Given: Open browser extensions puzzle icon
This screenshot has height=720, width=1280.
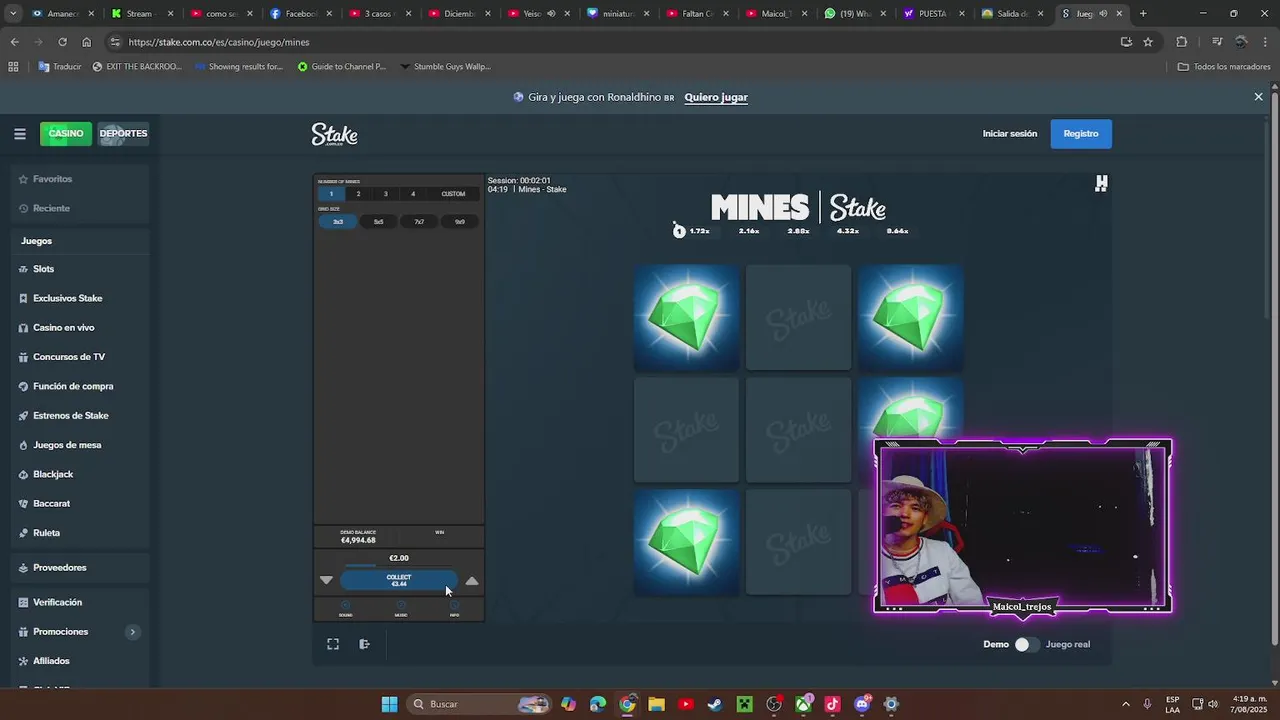Looking at the screenshot, I should click(x=1182, y=42).
